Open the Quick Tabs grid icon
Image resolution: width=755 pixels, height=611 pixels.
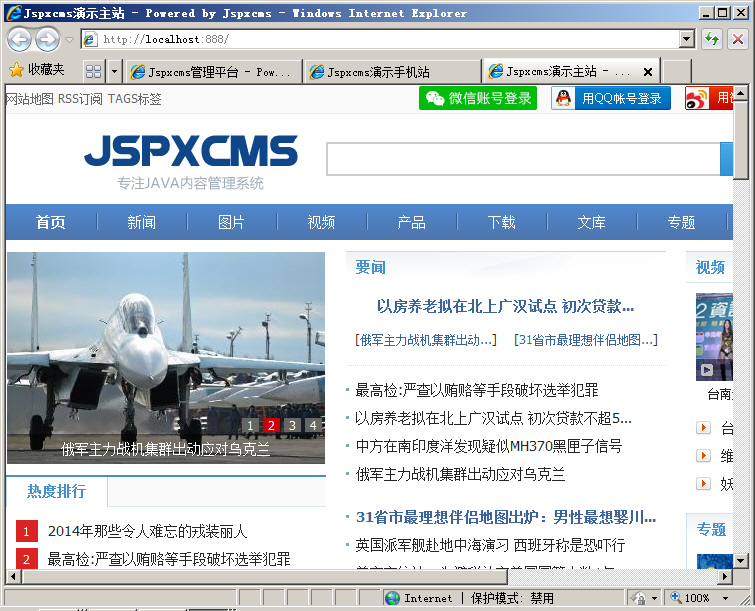click(x=93, y=72)
